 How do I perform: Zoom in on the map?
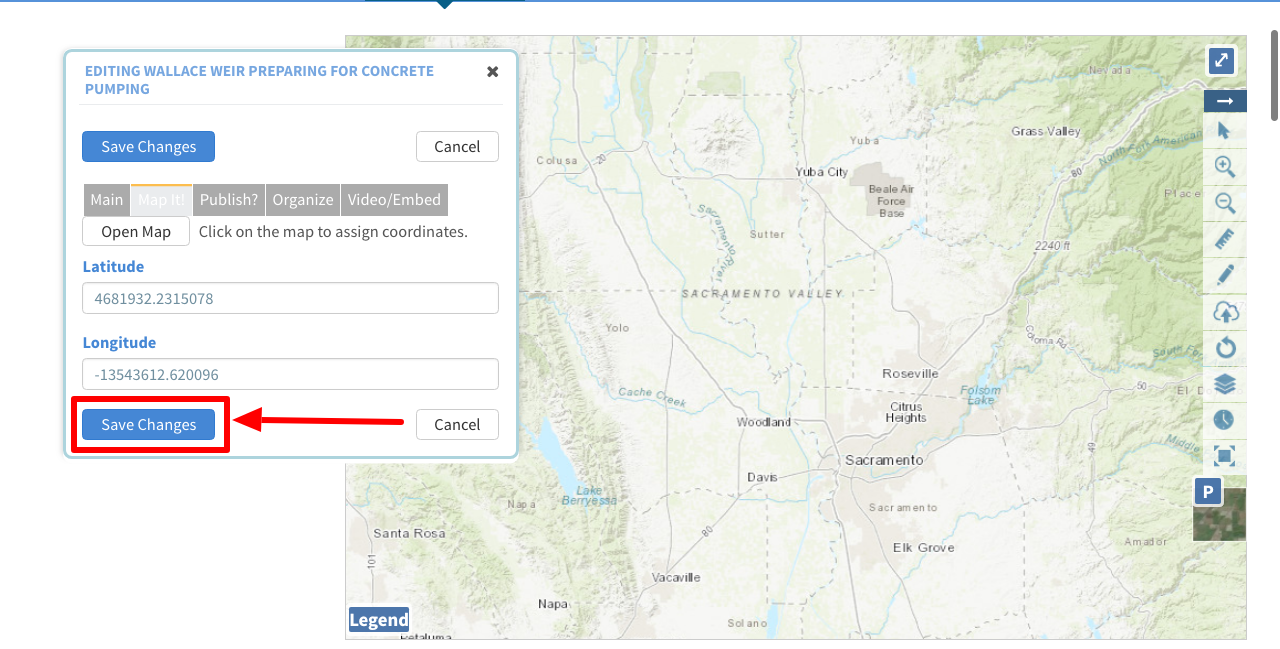[x=1225, y=167]
